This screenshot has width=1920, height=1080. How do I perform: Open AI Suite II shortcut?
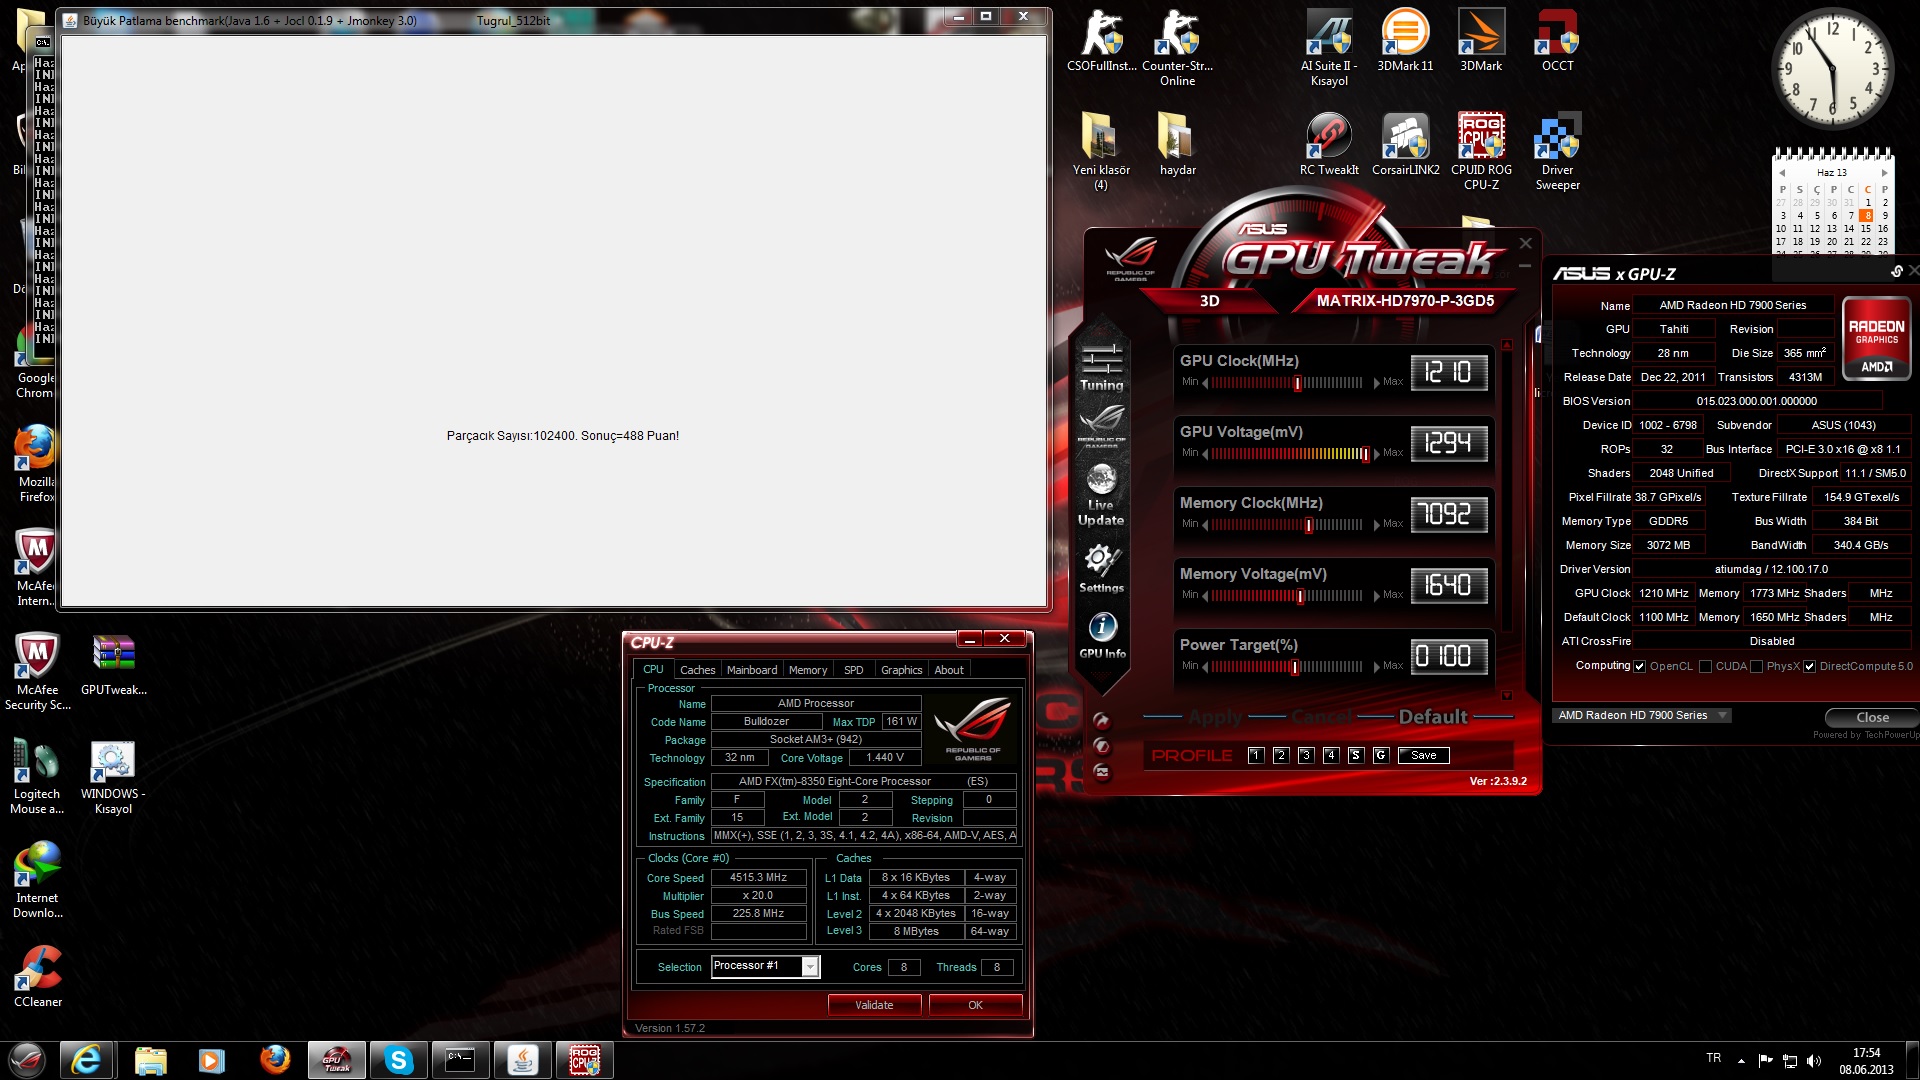point(1329,48)
